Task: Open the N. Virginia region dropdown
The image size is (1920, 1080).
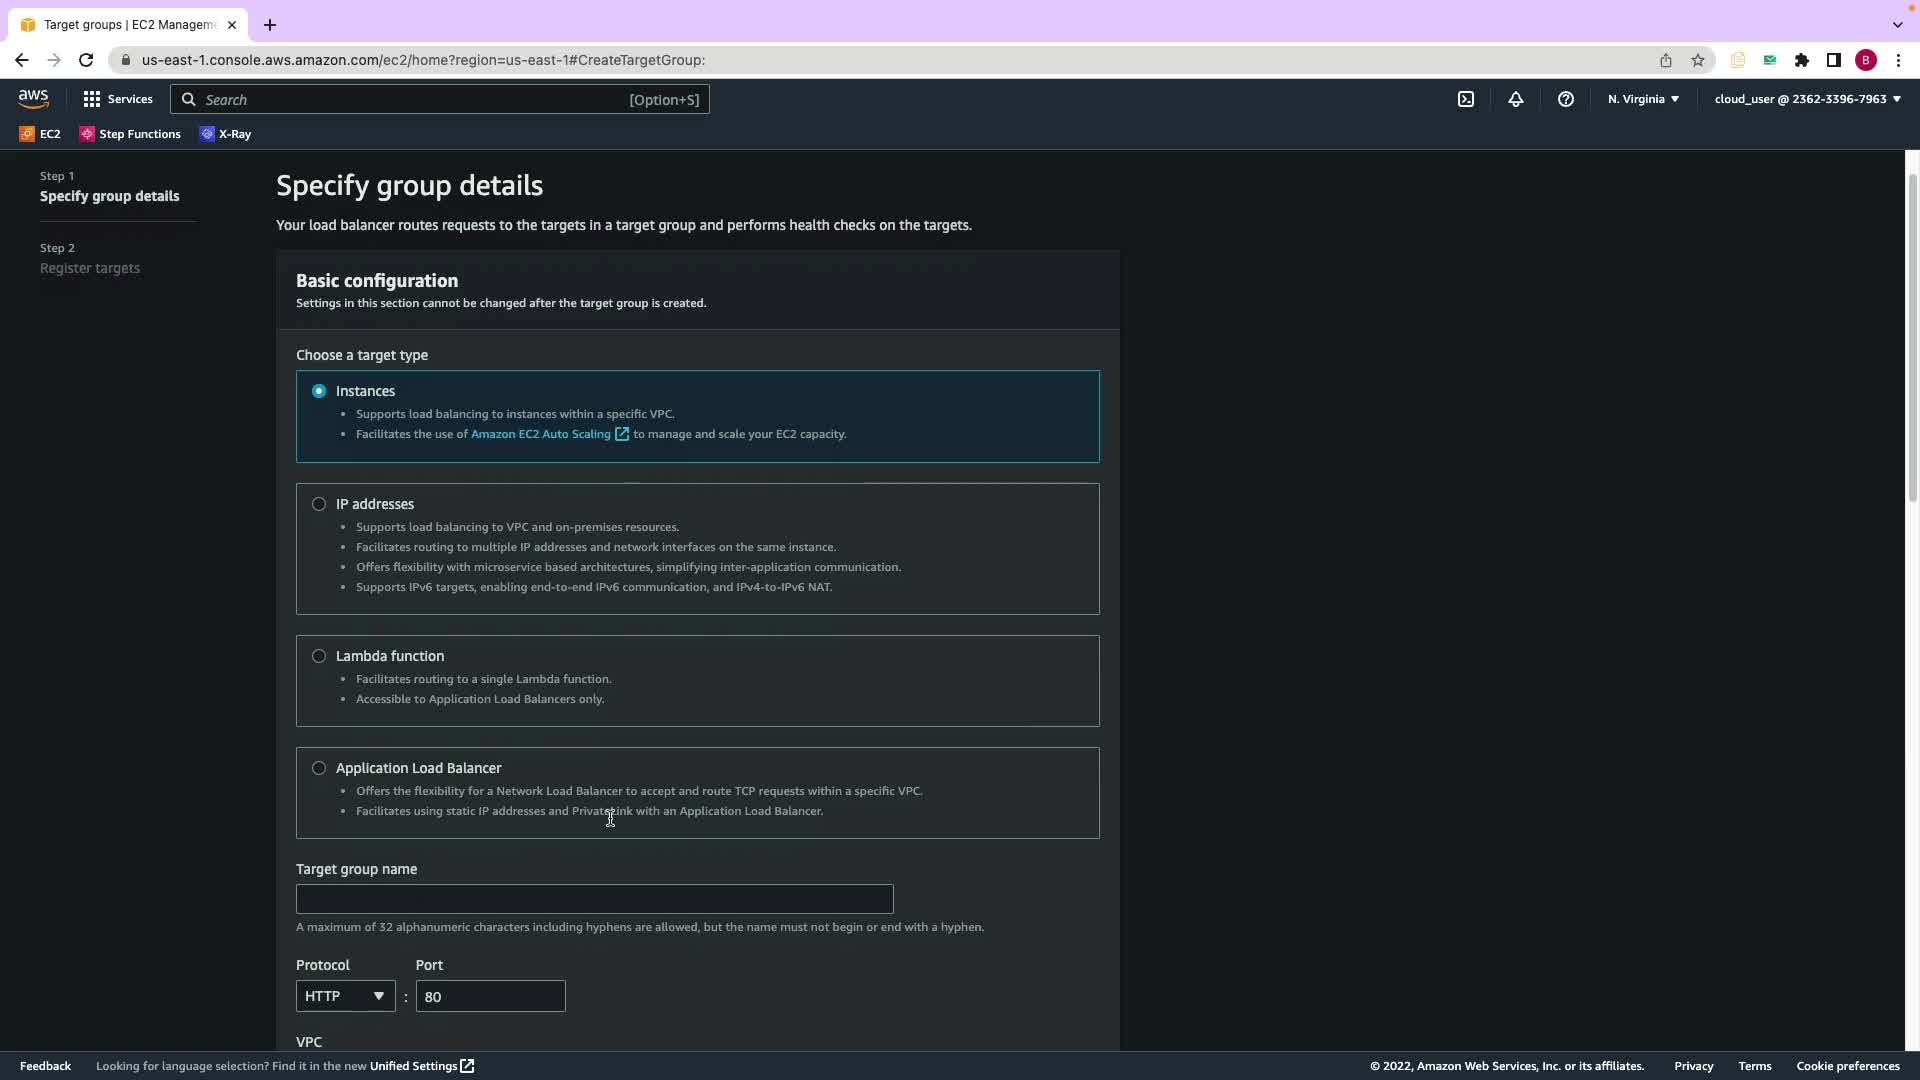Action: click(x=1643, y=99)
